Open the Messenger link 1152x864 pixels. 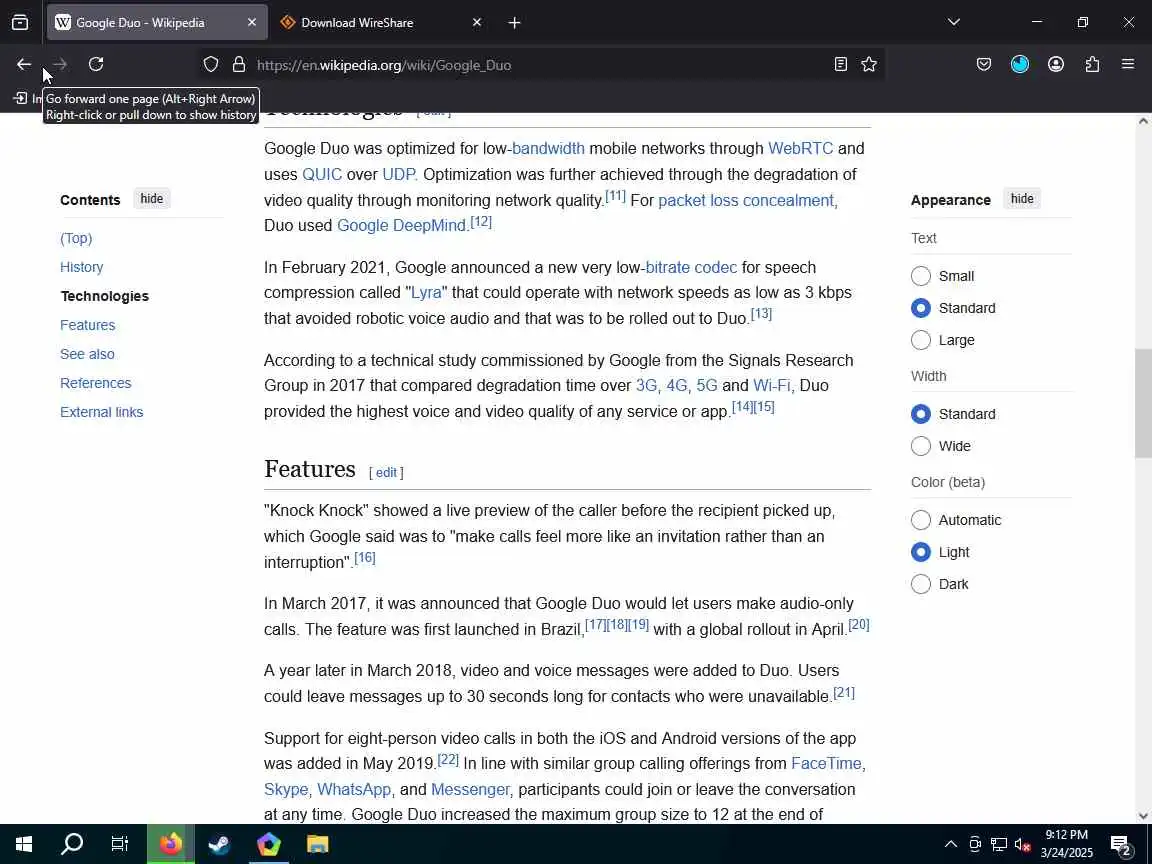[470, 789]
